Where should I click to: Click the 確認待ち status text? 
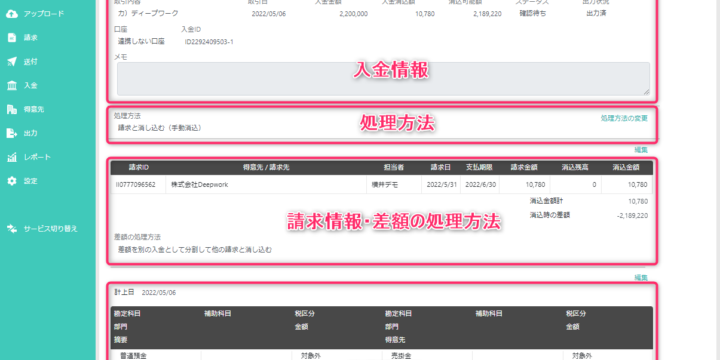pyautogui.click(x=533, y=13)
